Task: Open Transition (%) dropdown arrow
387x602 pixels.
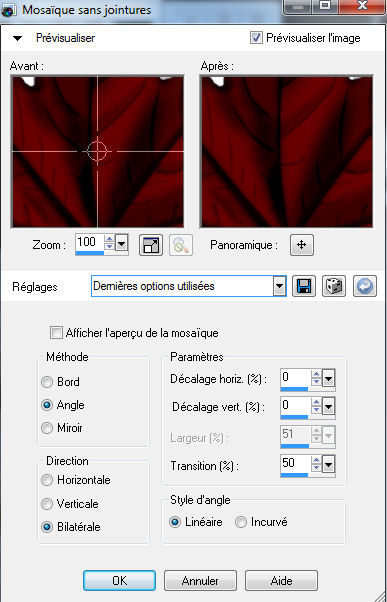Action: pyautogui.click(x=328, y=465)
